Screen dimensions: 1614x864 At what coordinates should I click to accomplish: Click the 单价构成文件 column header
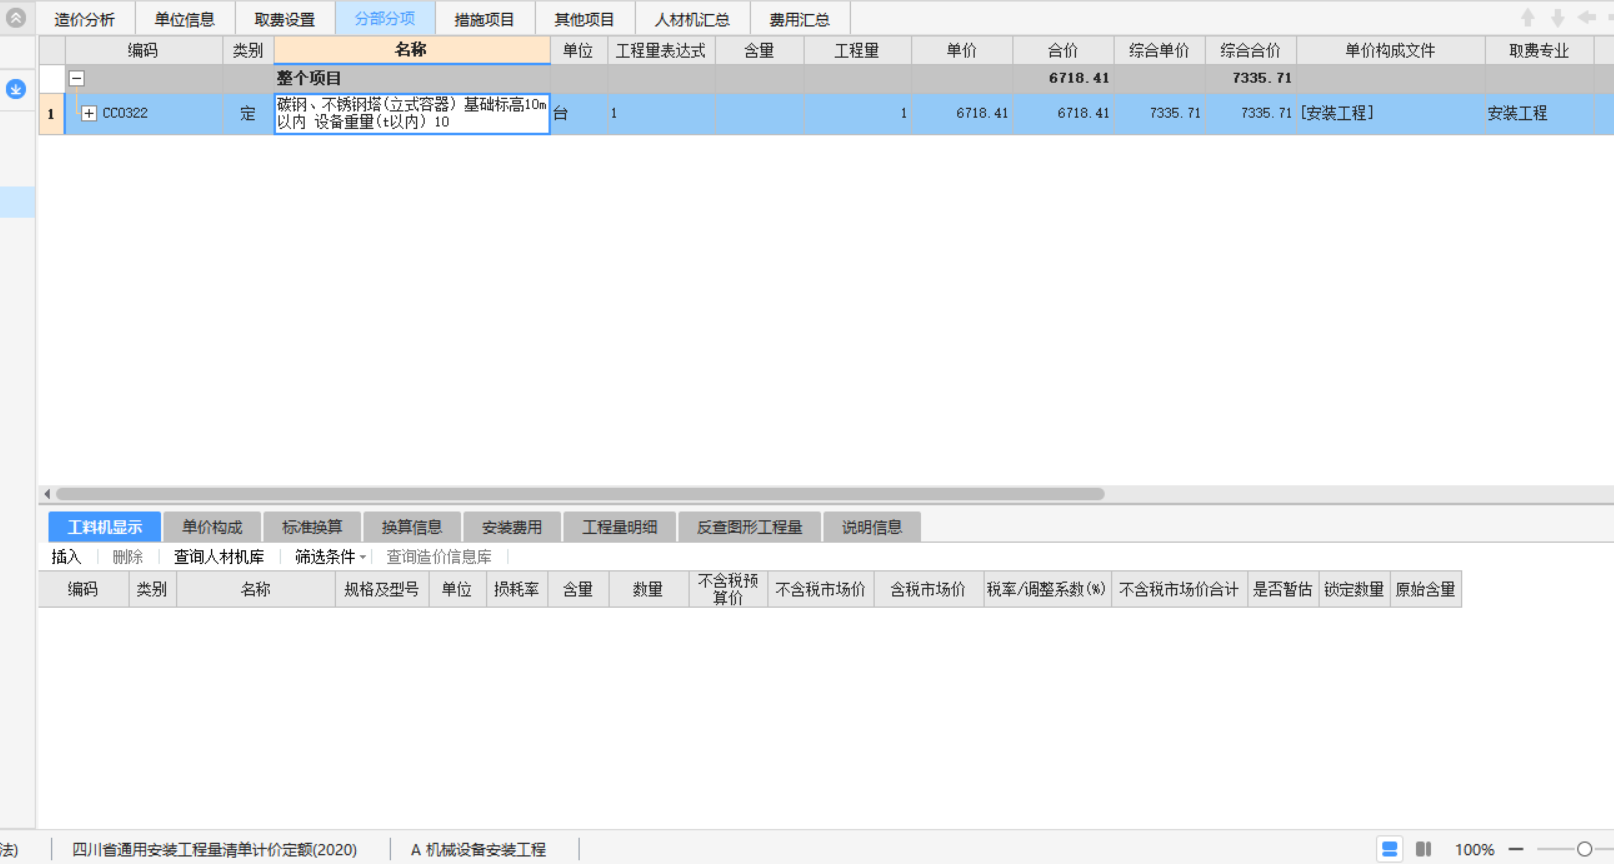1390,50
